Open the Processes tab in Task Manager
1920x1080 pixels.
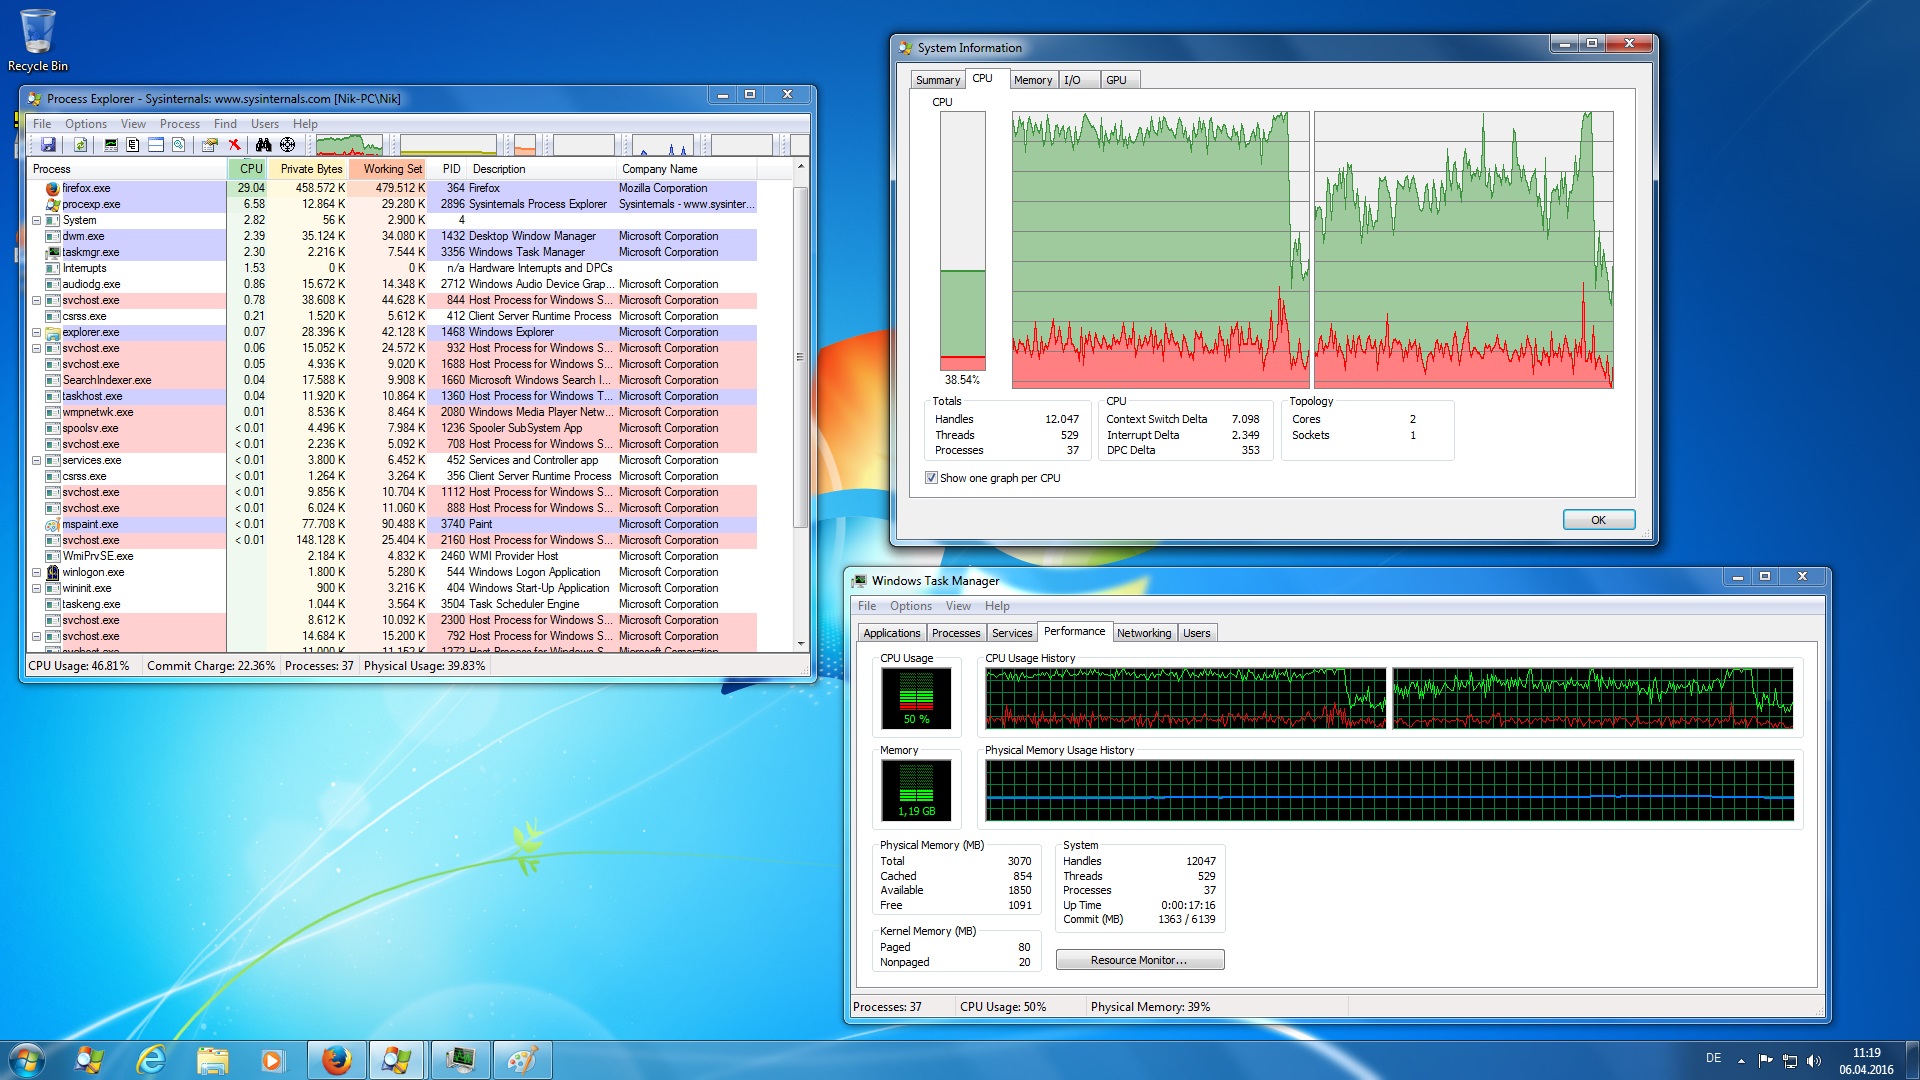tap(955, 633)
